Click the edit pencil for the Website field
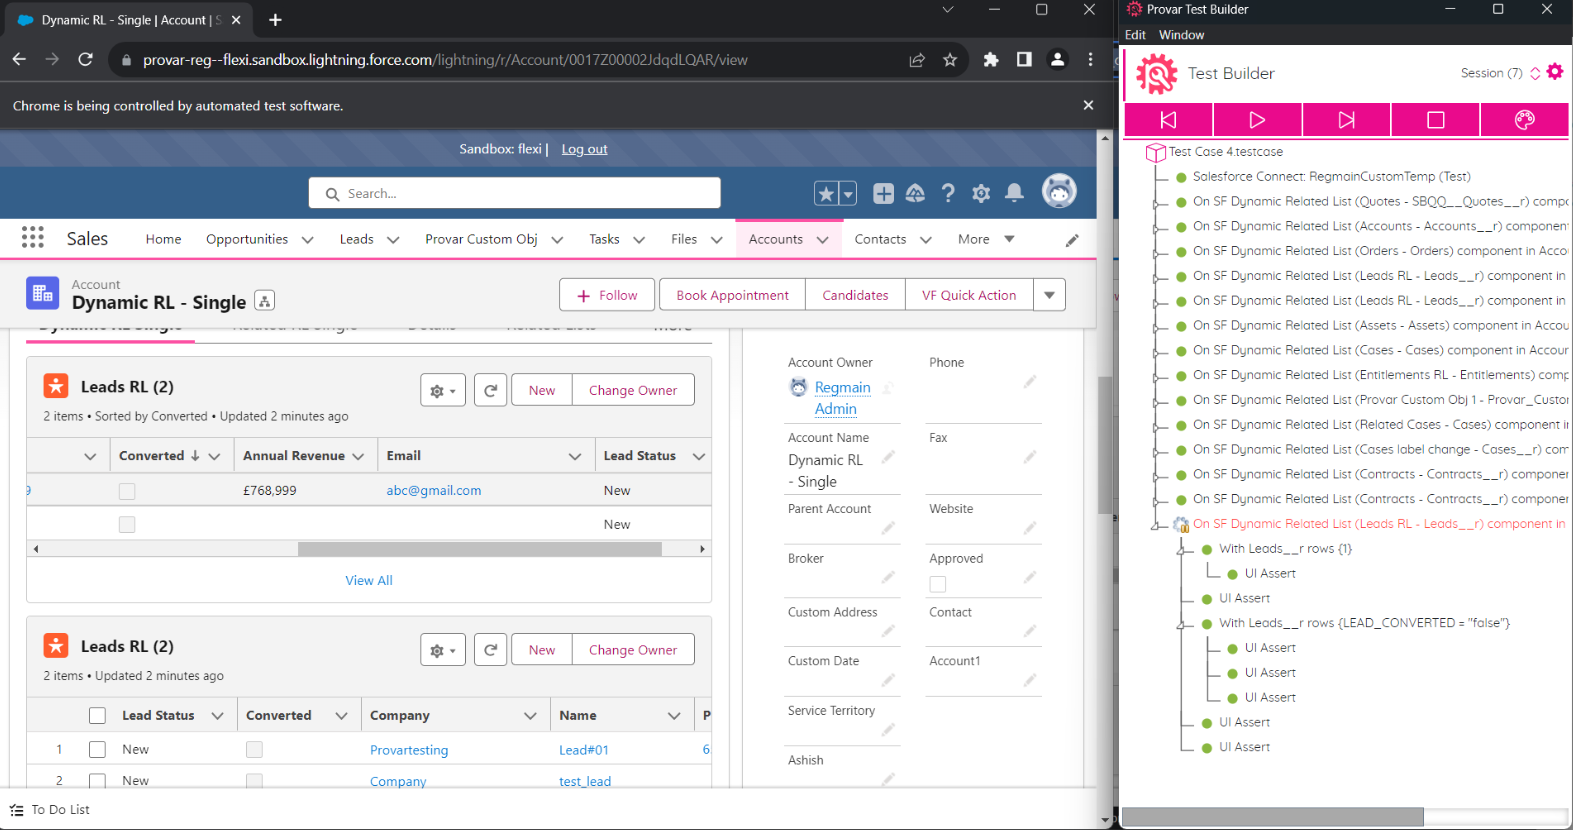Screen dimensions: 1573x830 [x=1030, y=528]
